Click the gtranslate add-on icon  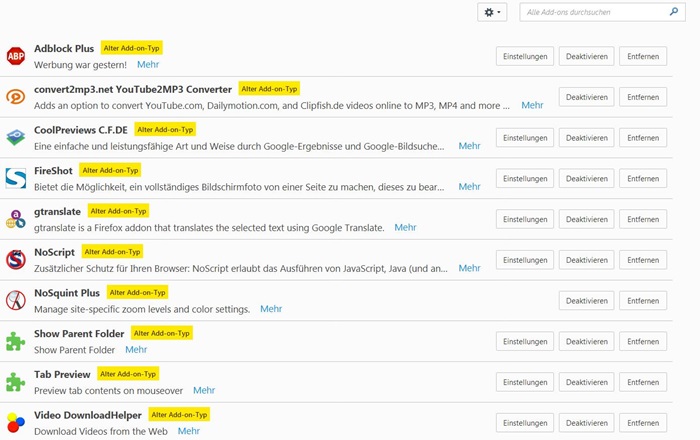[15, 219]
